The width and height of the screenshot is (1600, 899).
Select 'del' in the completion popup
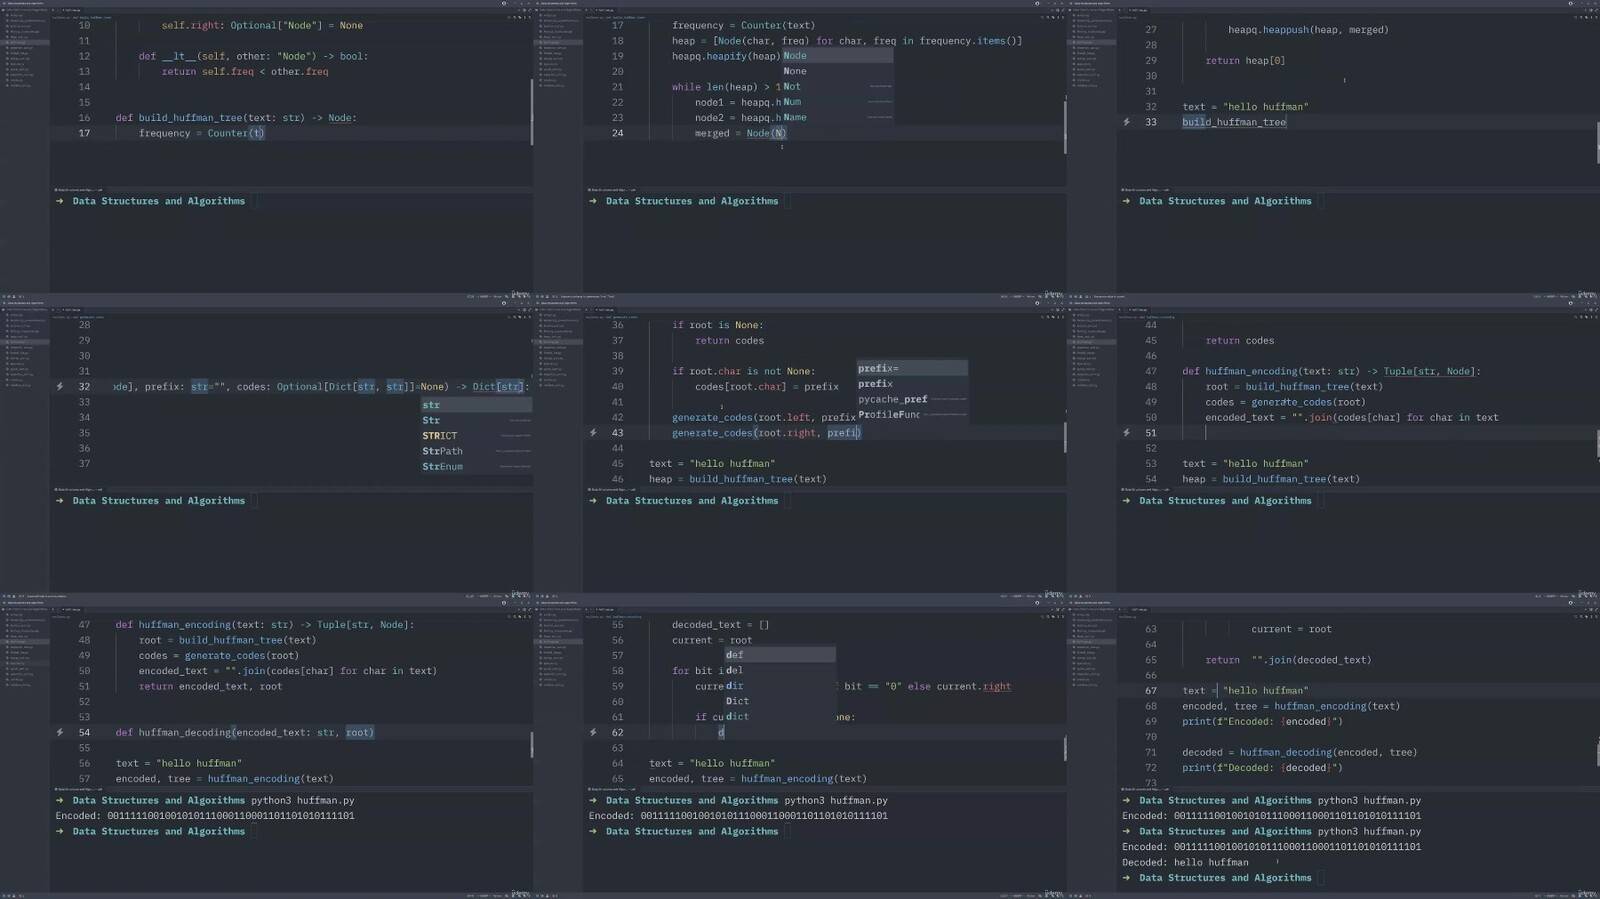click(780, 670)
